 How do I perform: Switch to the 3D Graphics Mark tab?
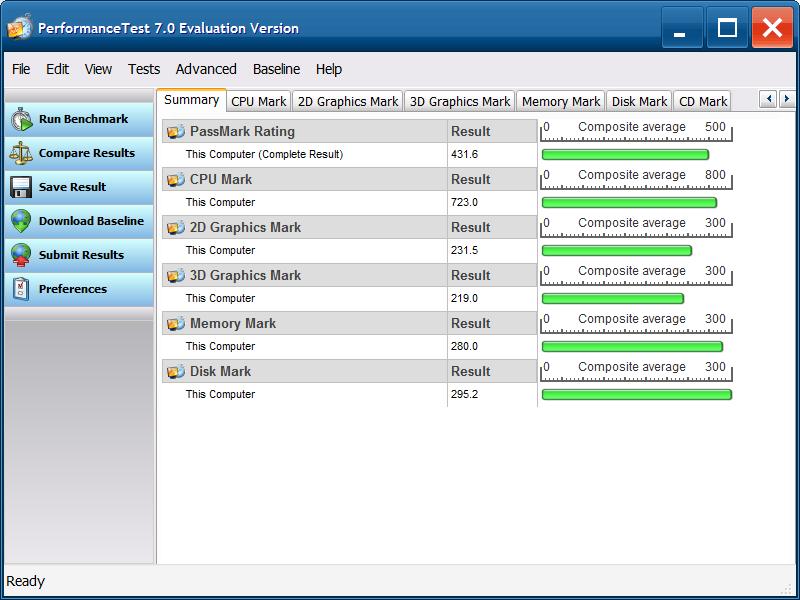[x=460, y=102]
